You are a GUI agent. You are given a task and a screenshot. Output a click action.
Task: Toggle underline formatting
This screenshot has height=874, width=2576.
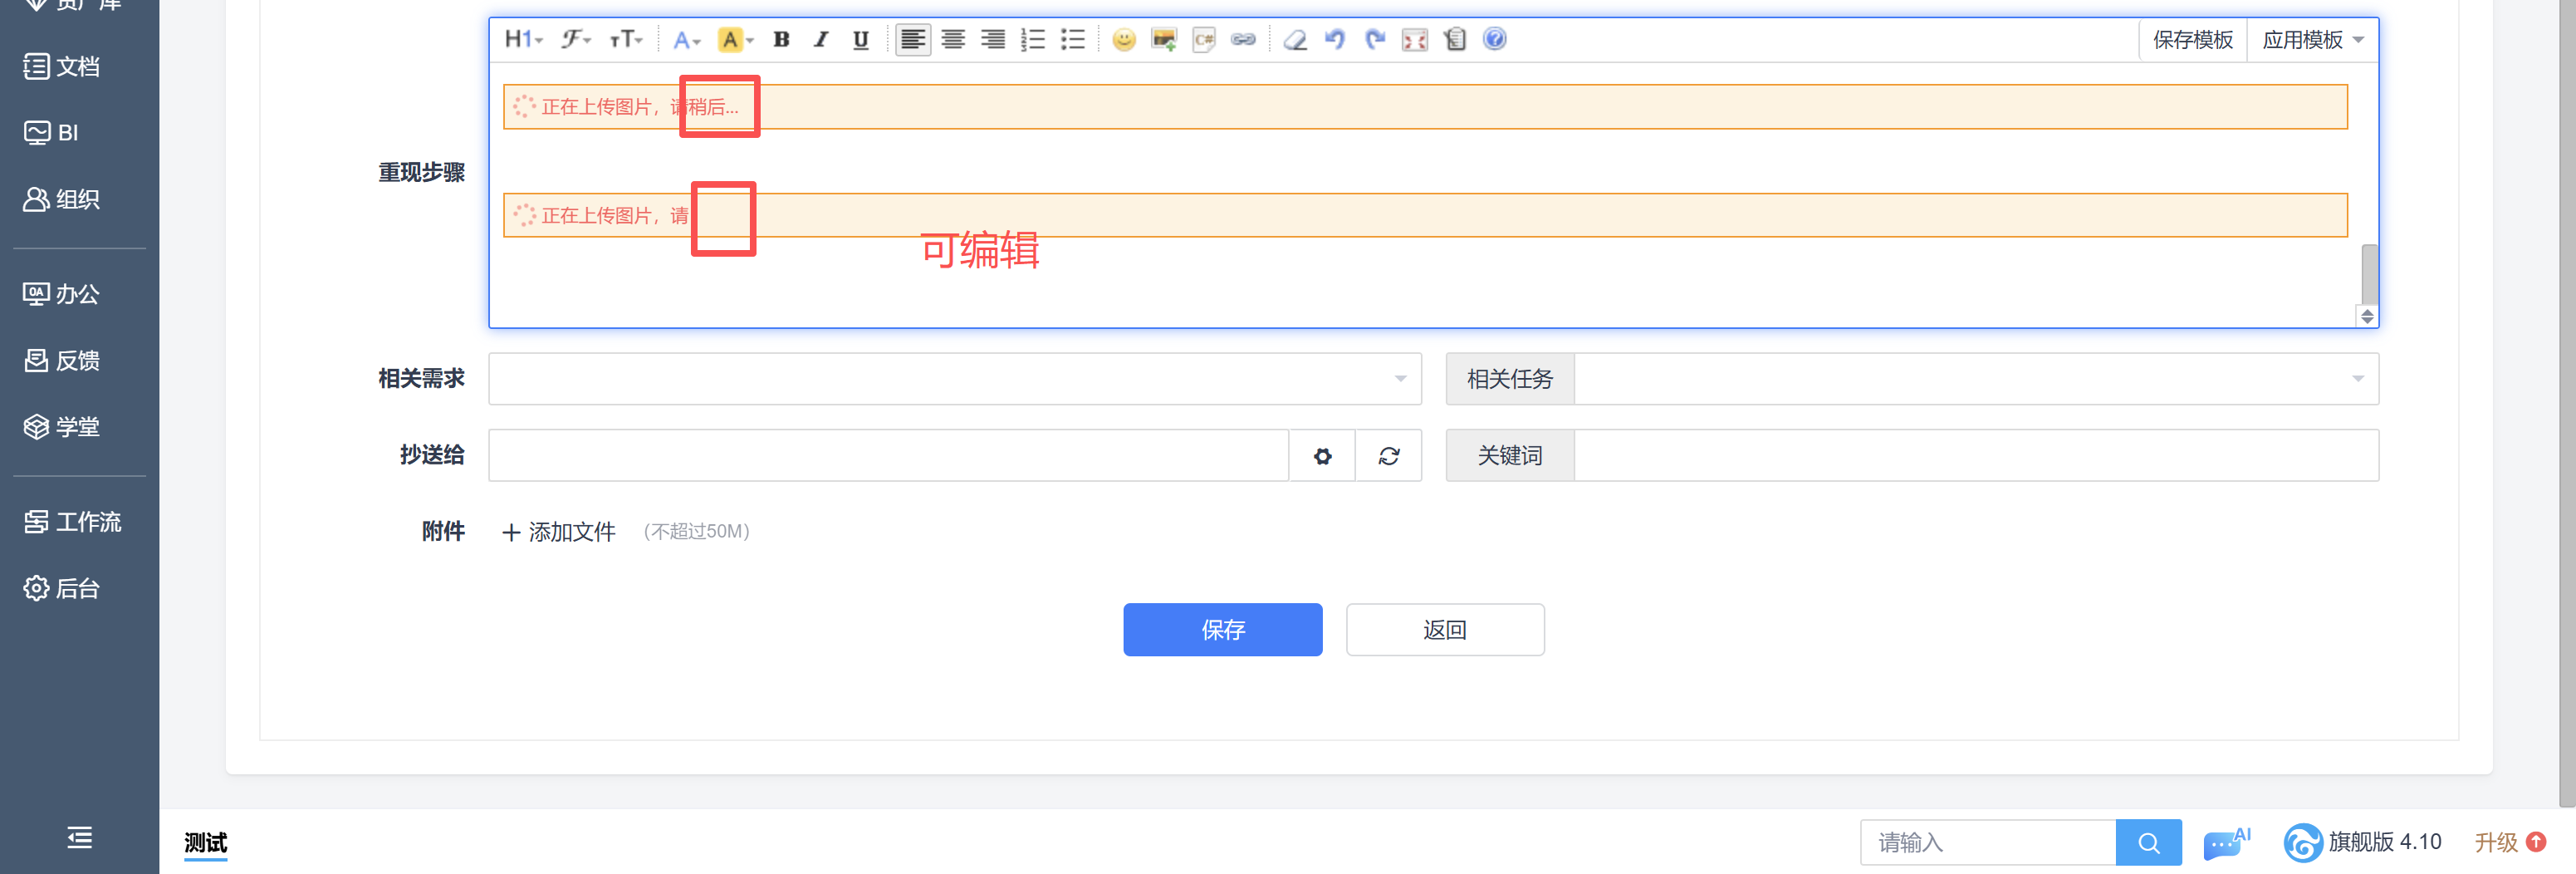click(x=860, y=39)
